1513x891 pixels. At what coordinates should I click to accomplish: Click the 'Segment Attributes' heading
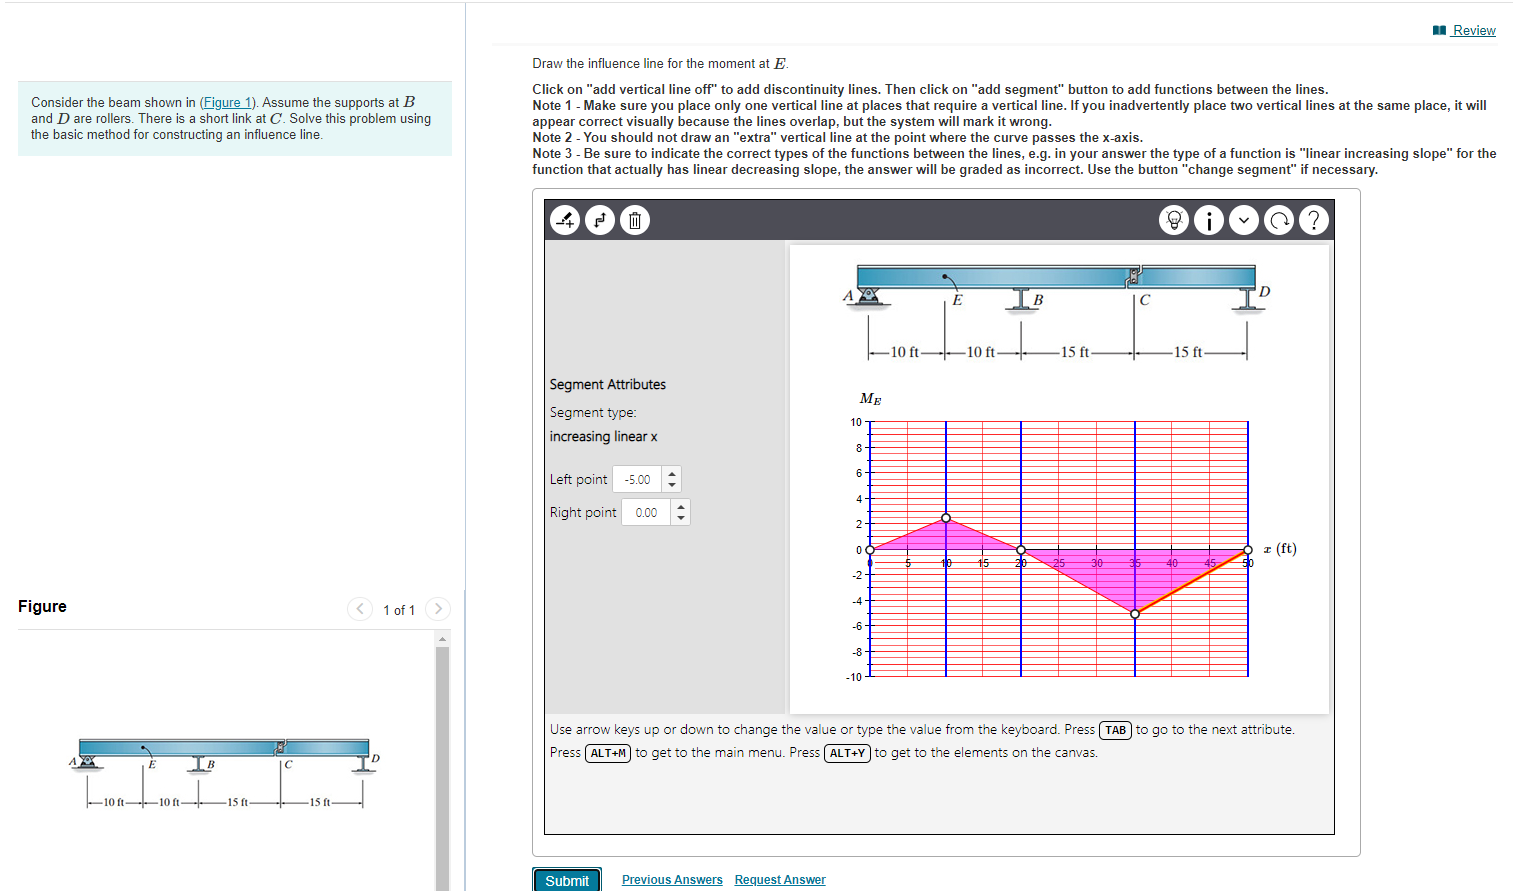pyautogui.click(x=607, y=385)
